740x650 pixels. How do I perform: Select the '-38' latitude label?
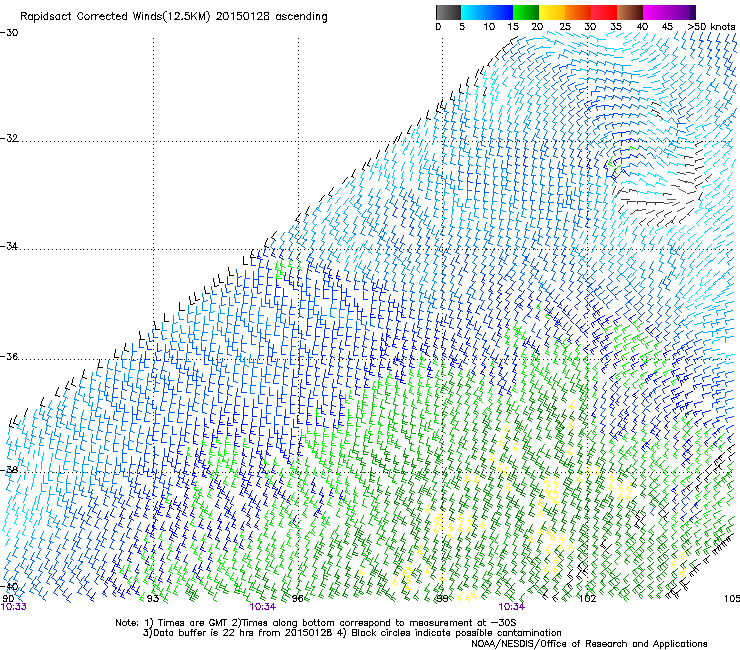pyautogui.click(x=9, y=470)
